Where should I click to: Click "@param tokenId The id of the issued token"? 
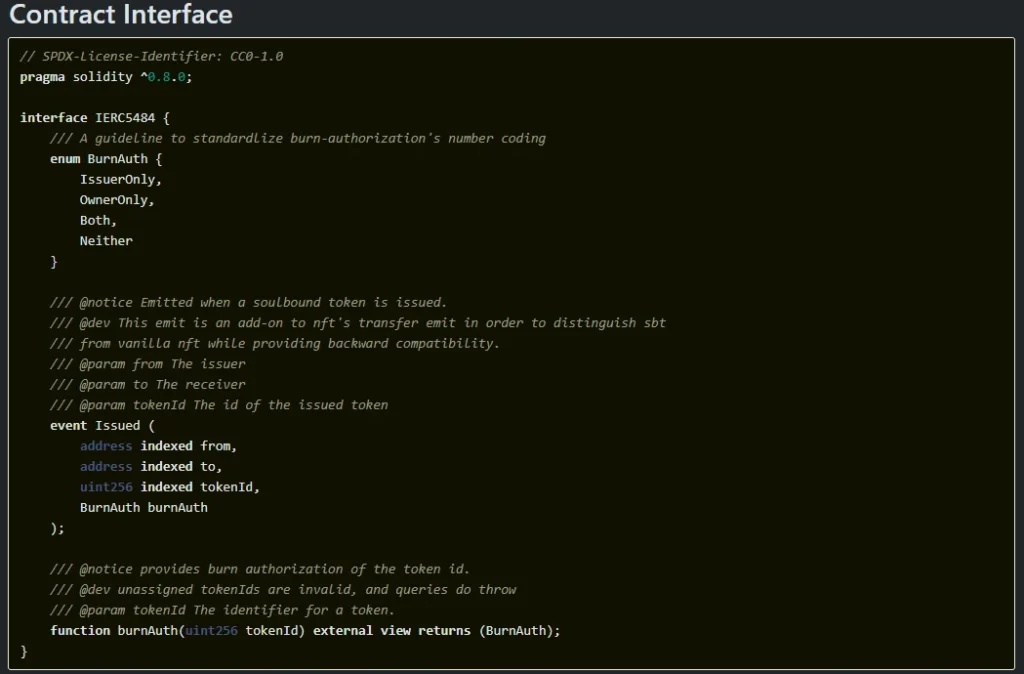[x=219, y=405]
